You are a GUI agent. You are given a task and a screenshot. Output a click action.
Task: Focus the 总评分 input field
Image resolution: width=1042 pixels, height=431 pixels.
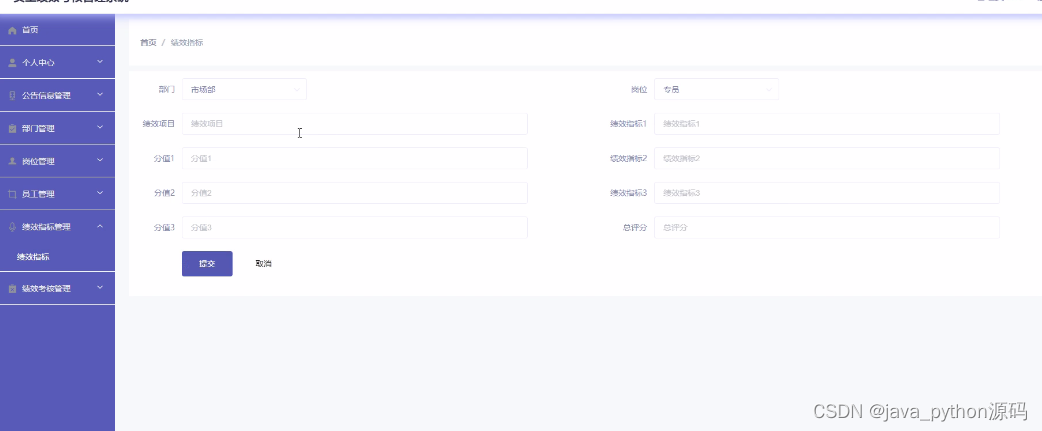click(x=827, y=228)
